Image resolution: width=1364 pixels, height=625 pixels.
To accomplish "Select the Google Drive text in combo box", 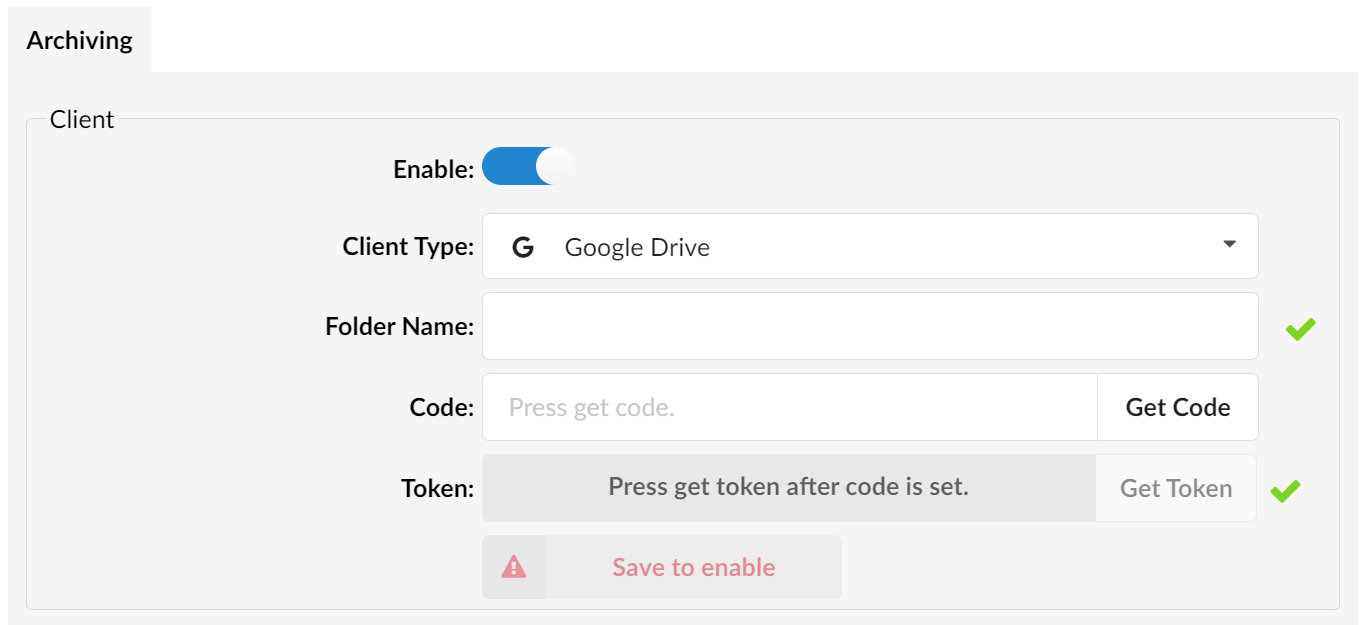I will point(637,247).
